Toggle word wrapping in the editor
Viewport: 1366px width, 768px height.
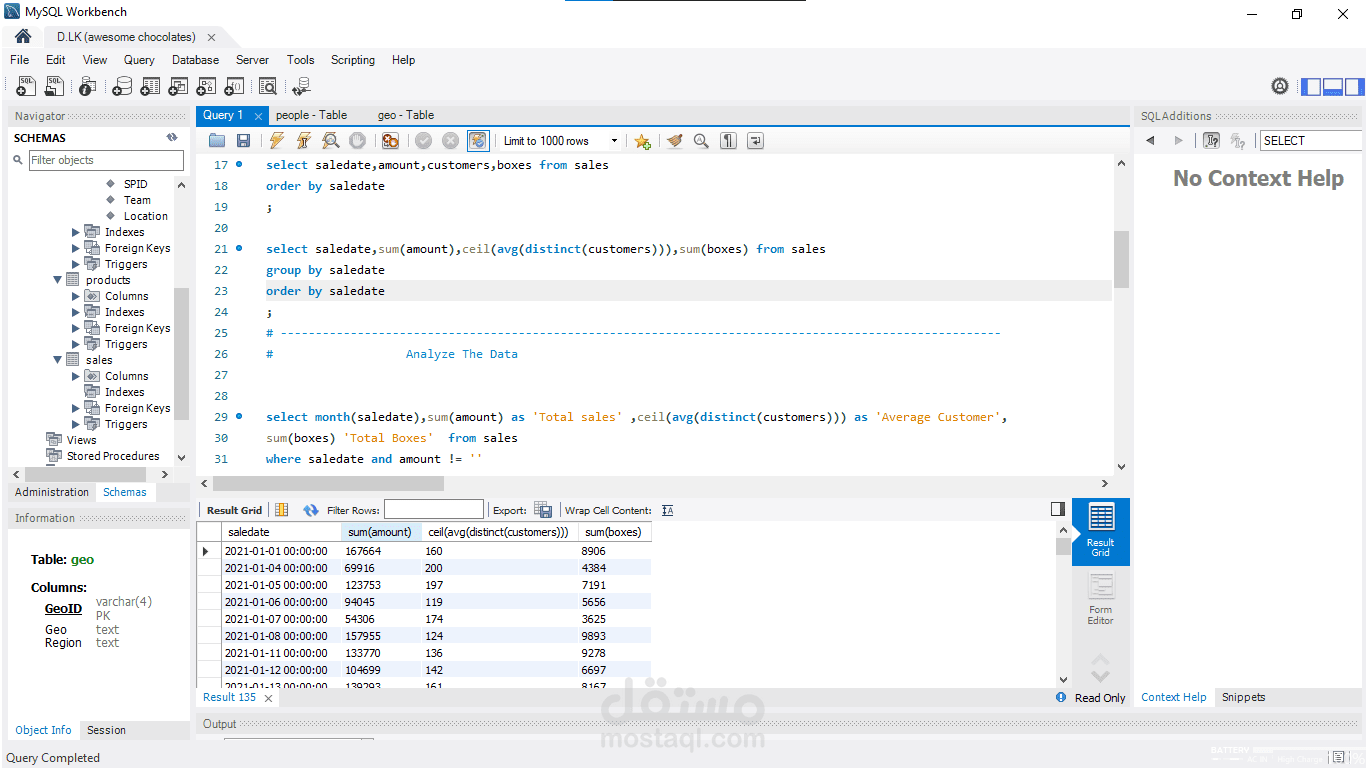click(755, 141)
